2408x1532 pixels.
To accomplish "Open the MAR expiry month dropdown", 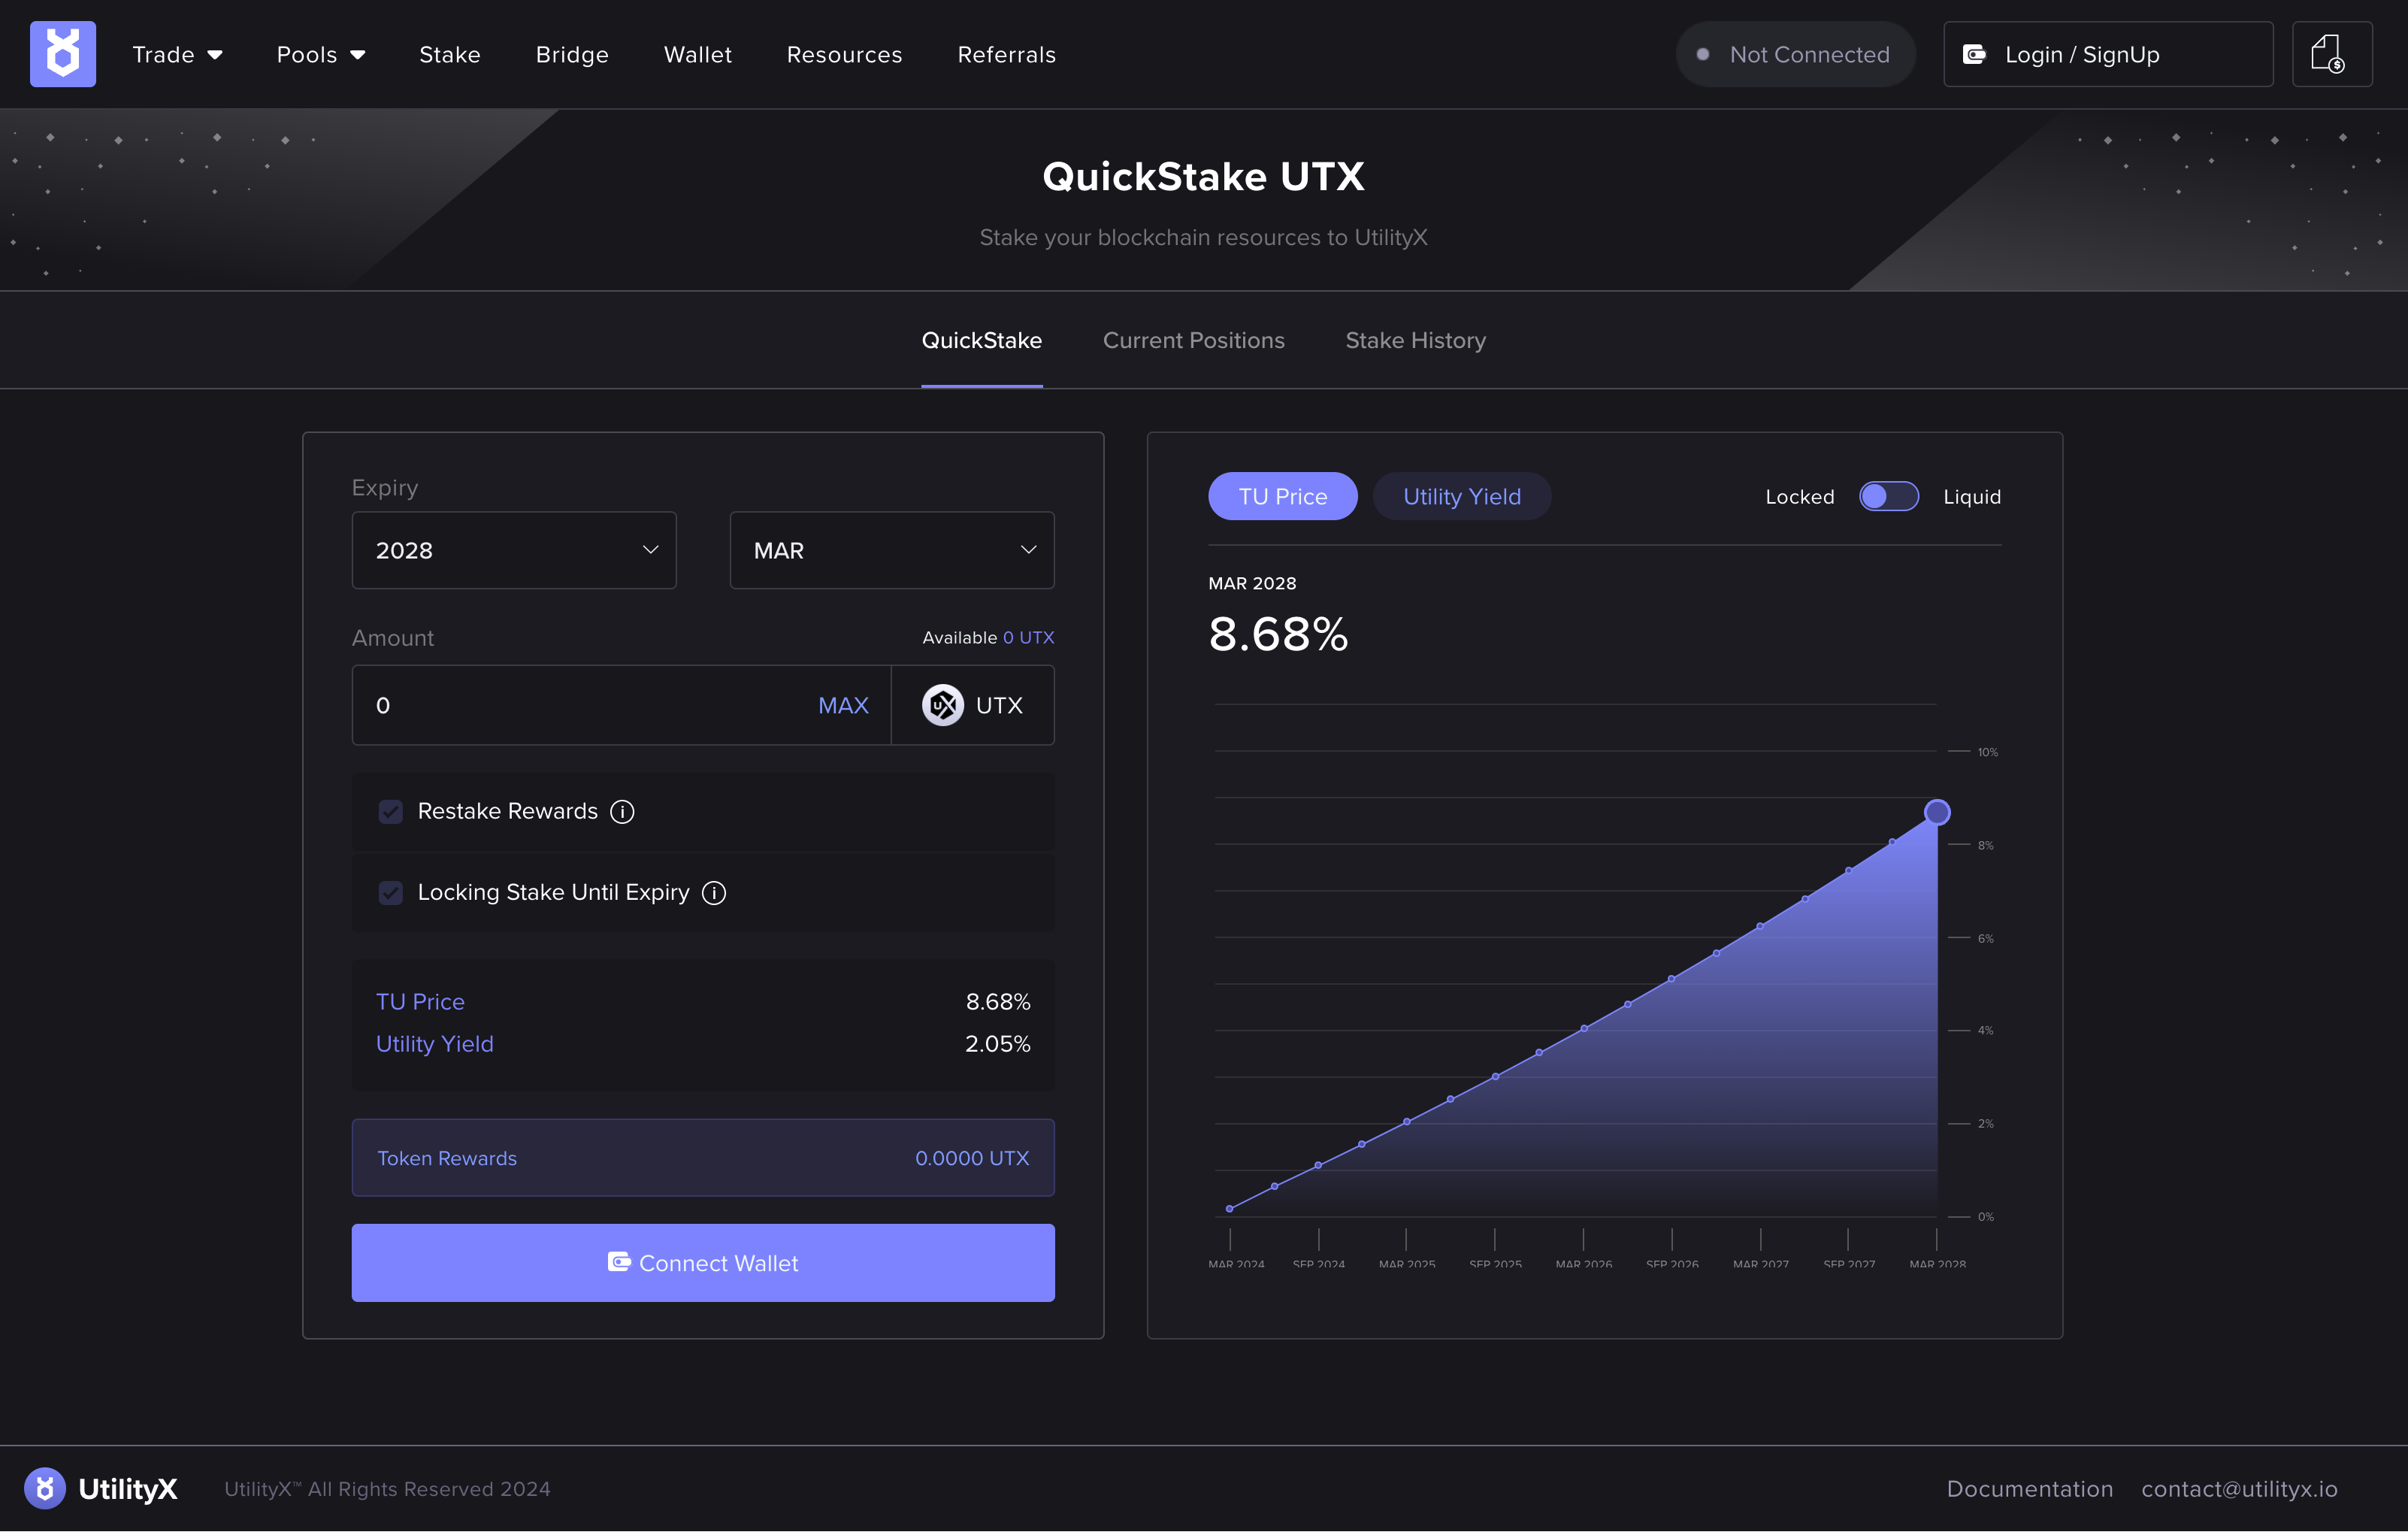I will (891, 550).
